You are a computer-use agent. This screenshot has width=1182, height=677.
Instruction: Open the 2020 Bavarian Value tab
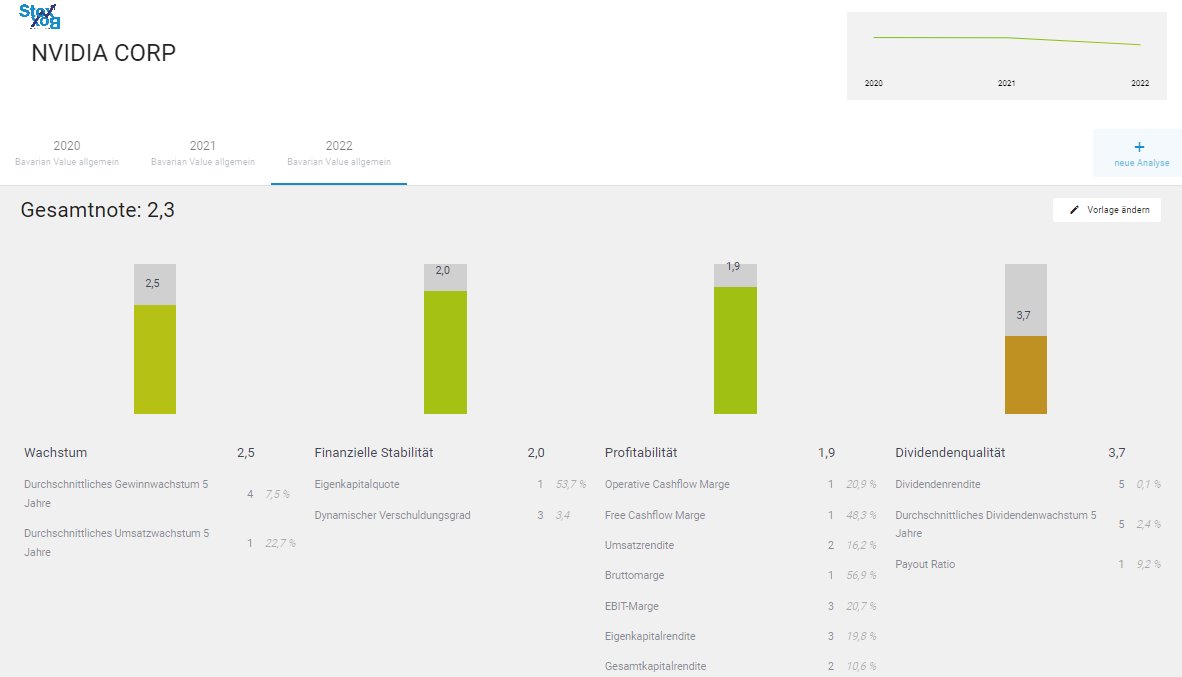point(67,152)
